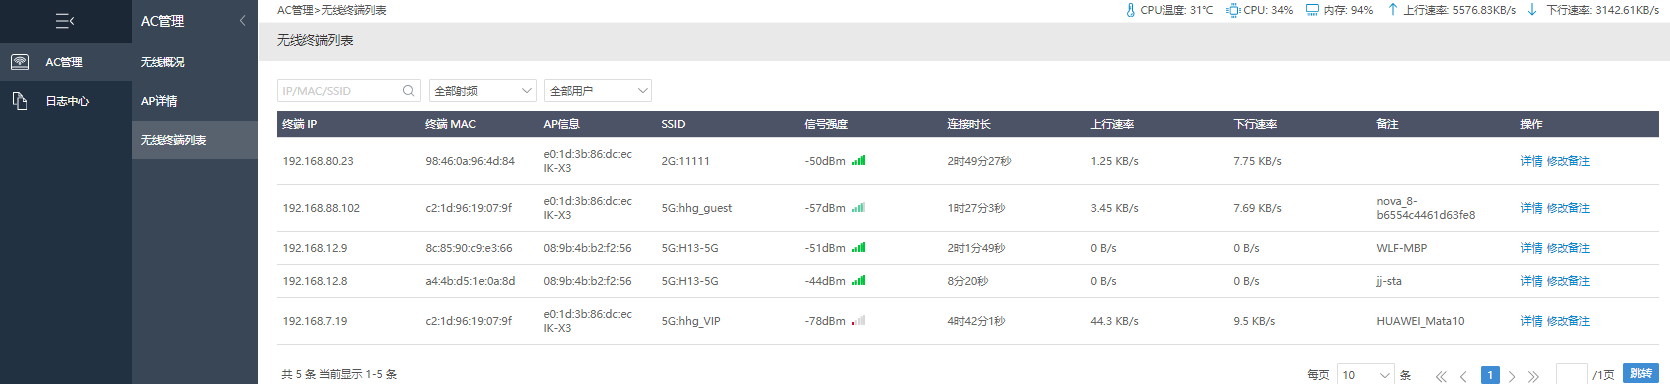1670x384 pixels.
Task: Open the 无线概况 menu item
Action: click(163, 62)
